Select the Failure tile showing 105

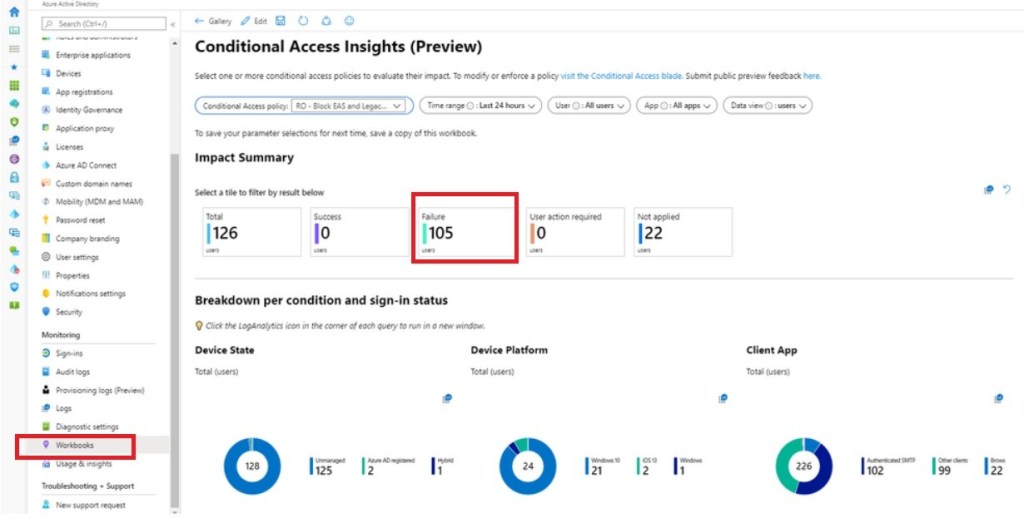coord(465,232)
